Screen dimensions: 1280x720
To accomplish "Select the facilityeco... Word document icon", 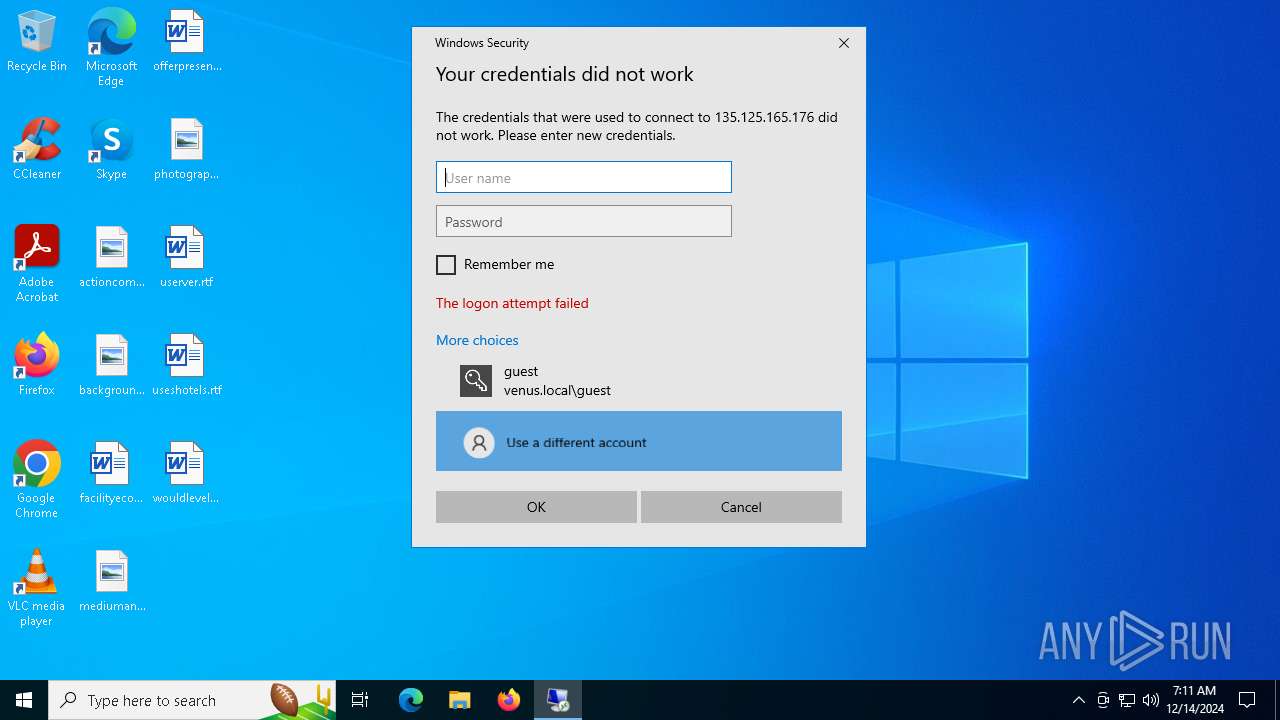I will pyautogui.click(x=111, y=474).
